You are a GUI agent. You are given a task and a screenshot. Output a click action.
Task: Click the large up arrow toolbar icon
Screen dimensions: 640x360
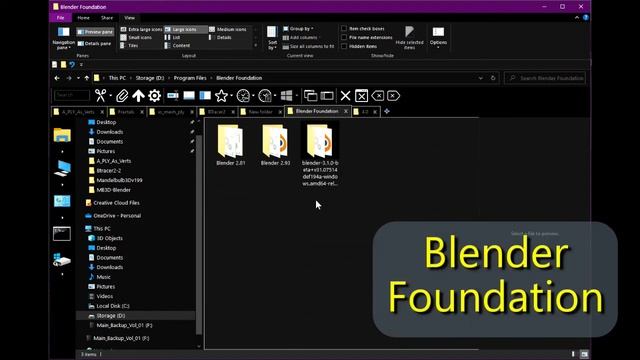[x=138, y=96]
